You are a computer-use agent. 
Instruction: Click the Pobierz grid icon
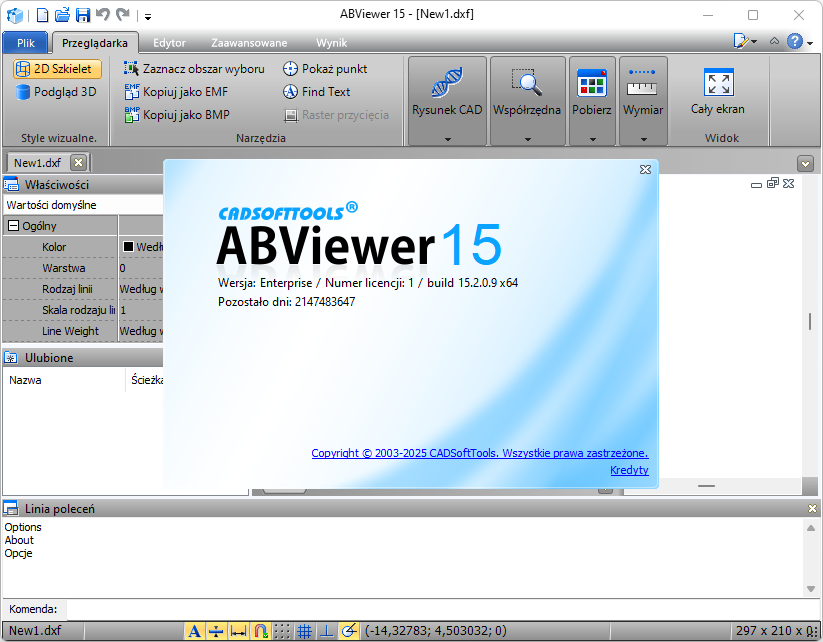[x=592, y=83]
